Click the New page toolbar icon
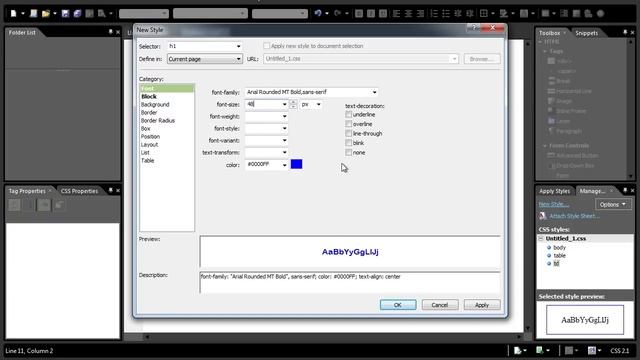This screenshot has height=360, width=640. (13, 13)
